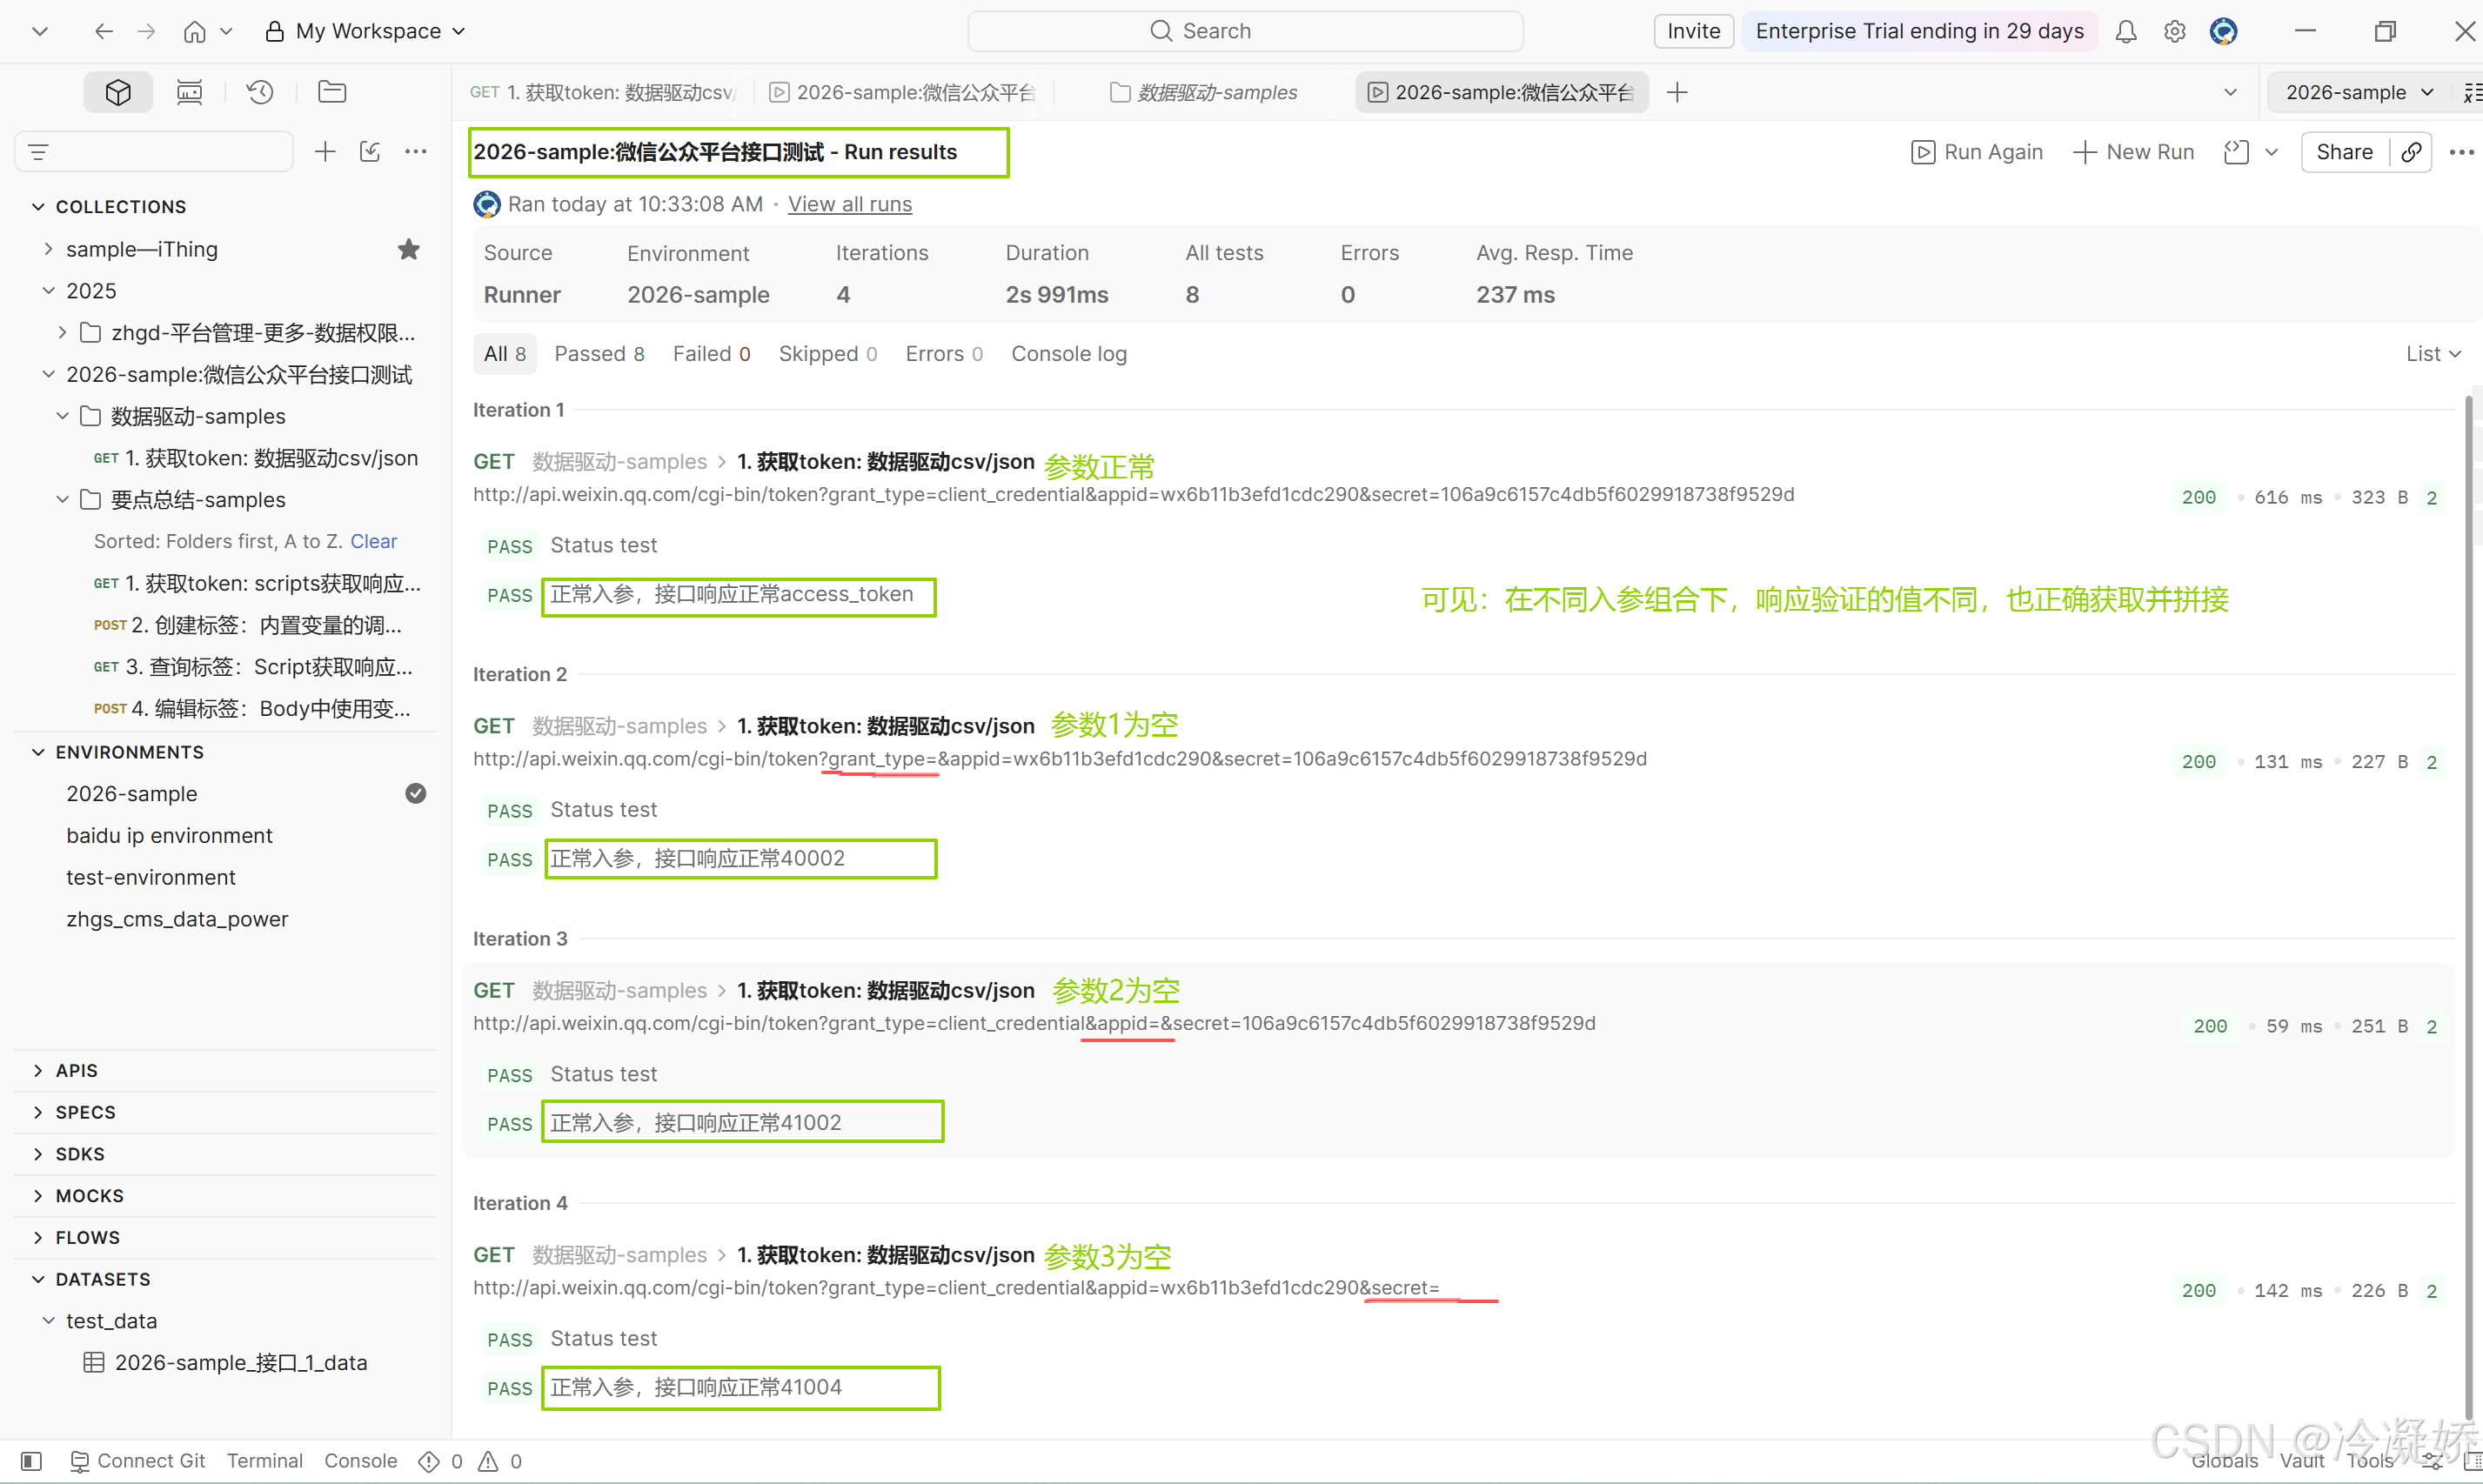
Task: Open the My Workspace dropdown
Action: pyautogui.click(x=366, y=31)
